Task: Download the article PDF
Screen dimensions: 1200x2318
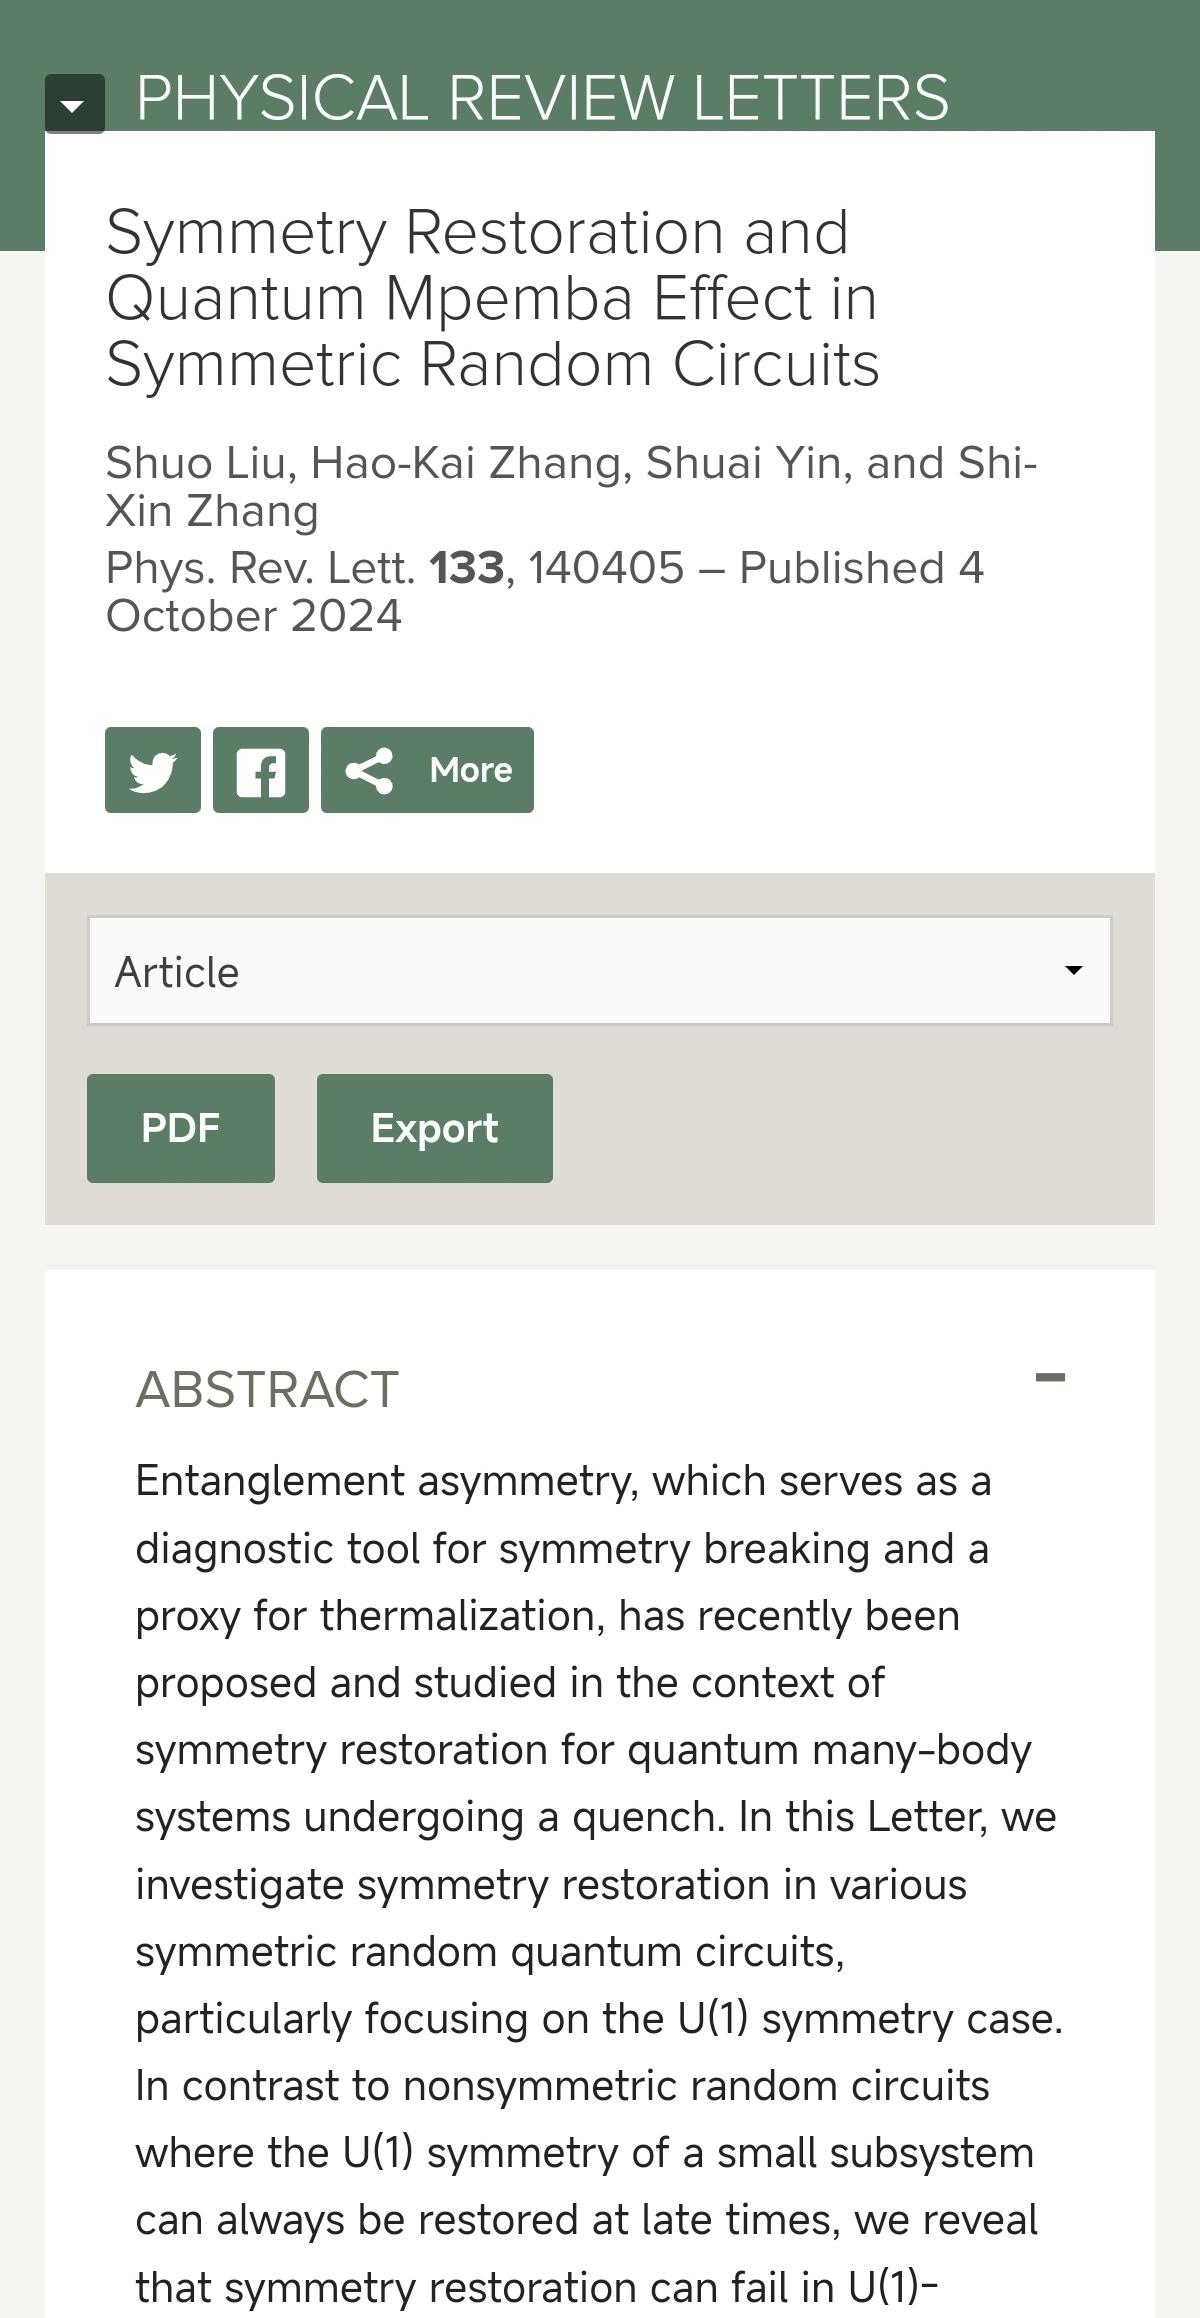Action: coord(181,1128)
